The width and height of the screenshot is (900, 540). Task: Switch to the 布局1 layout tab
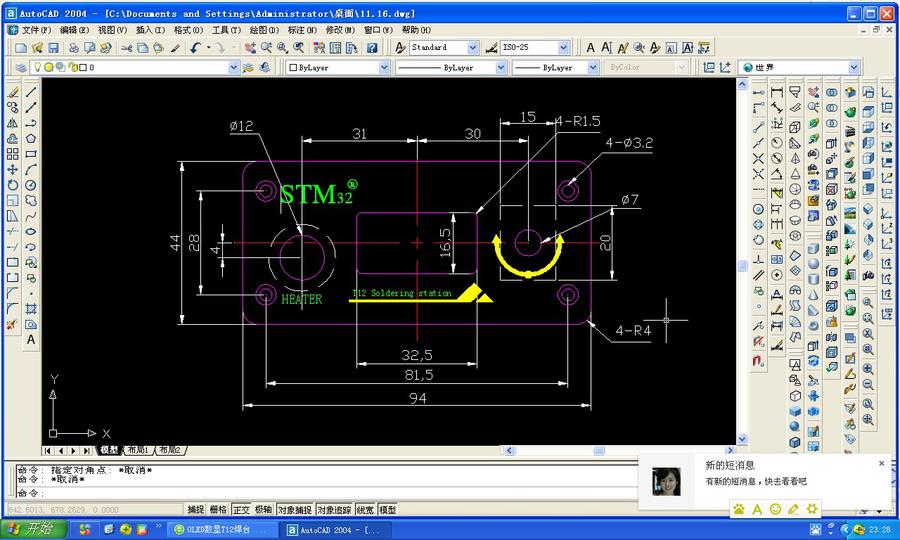pyautogui.click(x=138, y=450)
